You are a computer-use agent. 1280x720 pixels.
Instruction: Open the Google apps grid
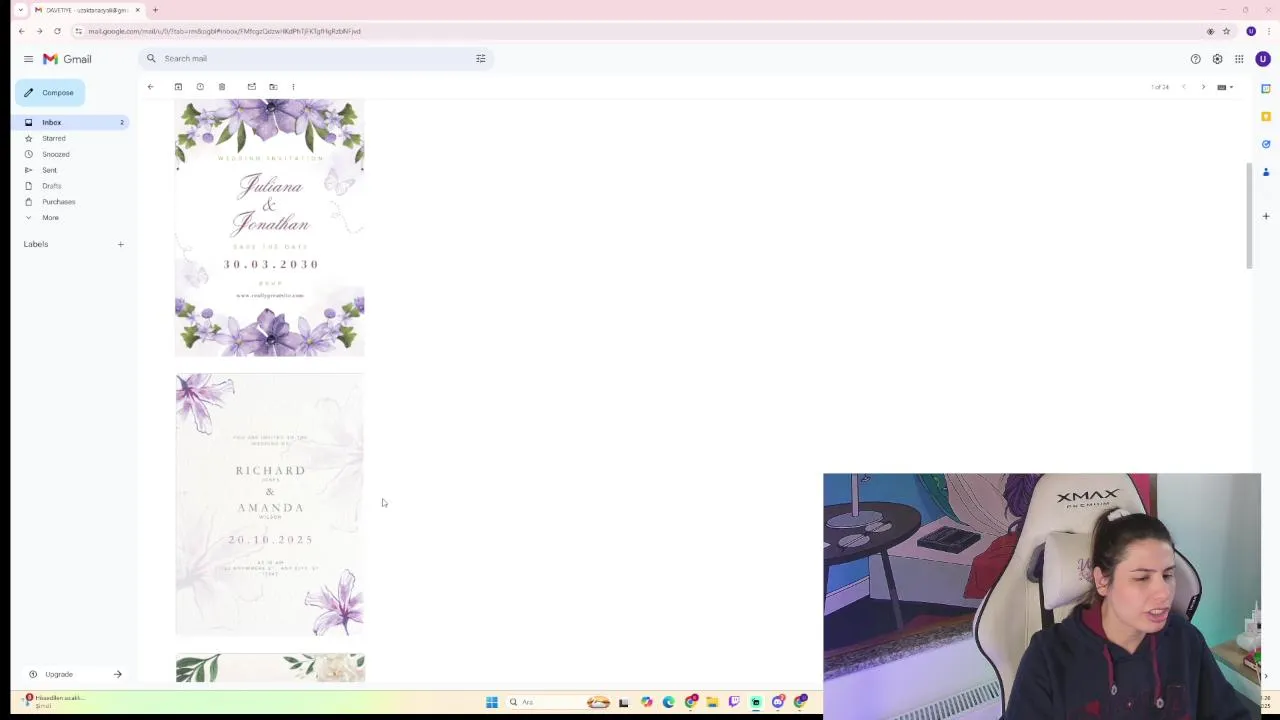tap(1239, 59)
